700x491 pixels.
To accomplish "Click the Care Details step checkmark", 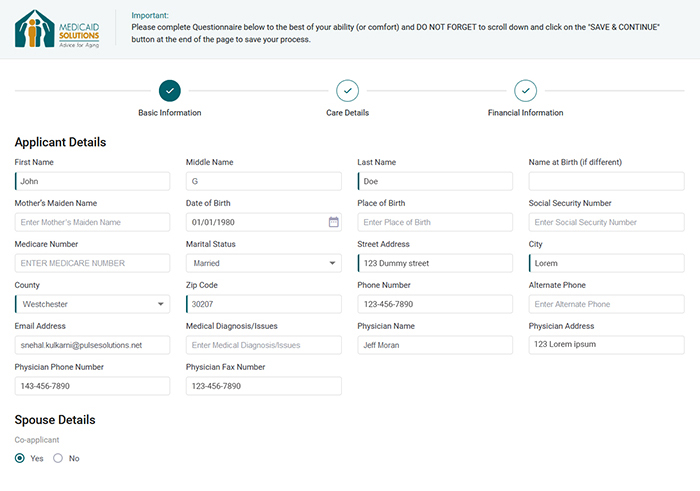I will [x=347, y=91].
